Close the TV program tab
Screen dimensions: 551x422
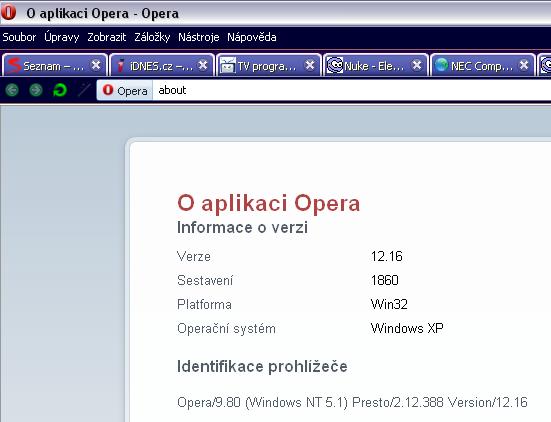click(x=310, y=65)
